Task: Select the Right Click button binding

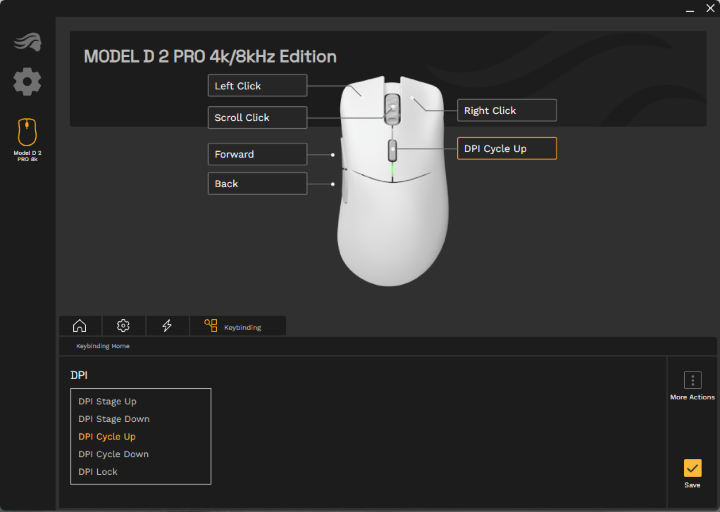Action: [506, 110]
